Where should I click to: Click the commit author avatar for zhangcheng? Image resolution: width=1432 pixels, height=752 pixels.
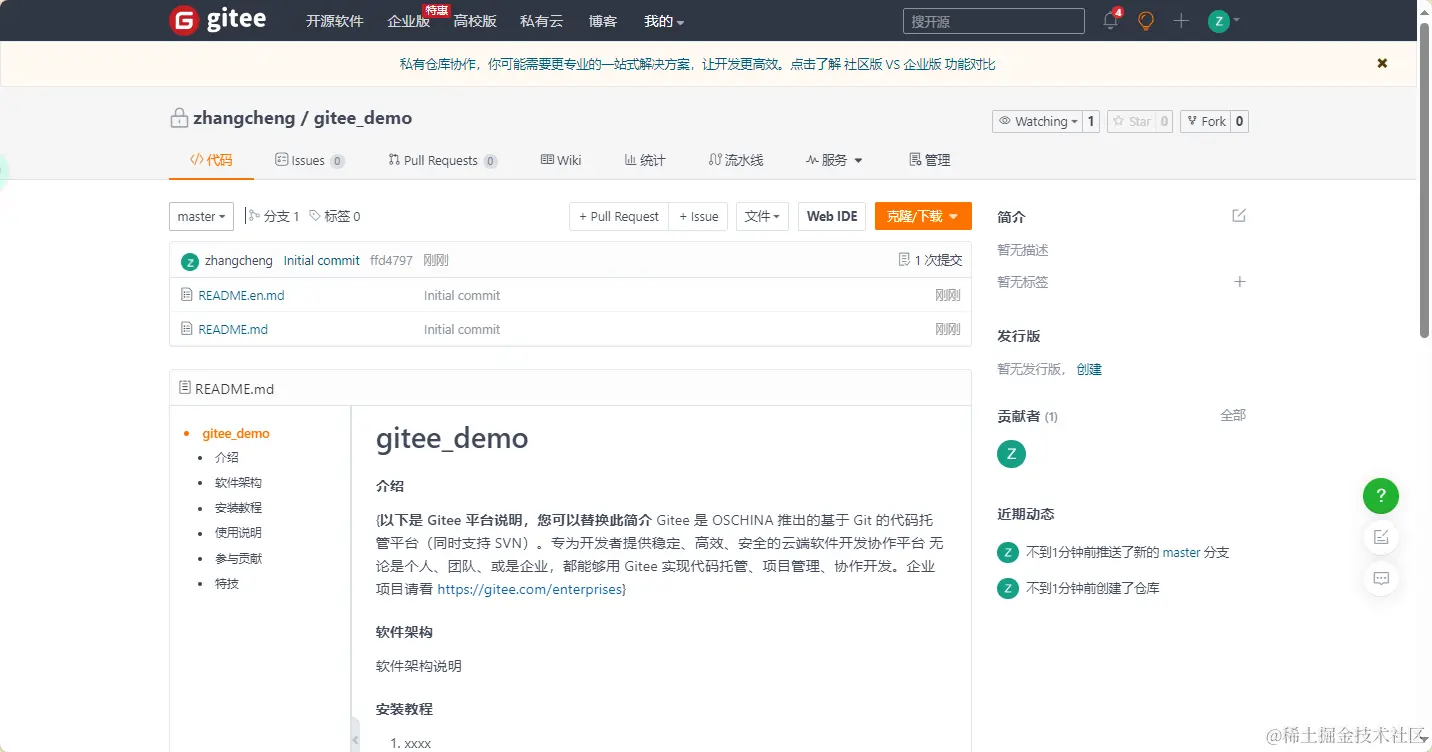(x=189, y=261)
